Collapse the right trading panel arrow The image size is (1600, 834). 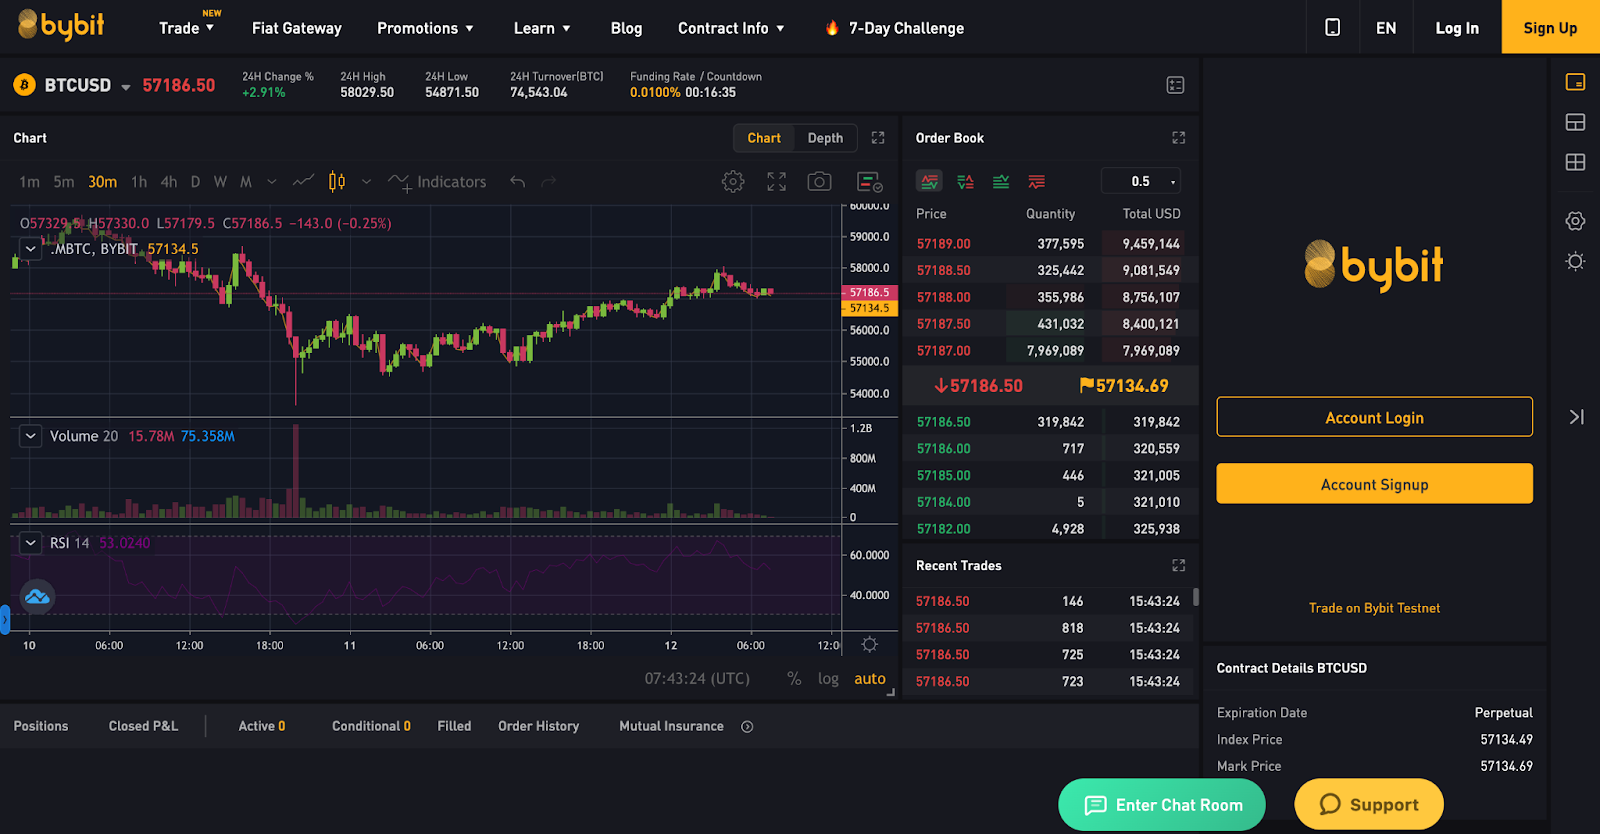(1576, 417)
